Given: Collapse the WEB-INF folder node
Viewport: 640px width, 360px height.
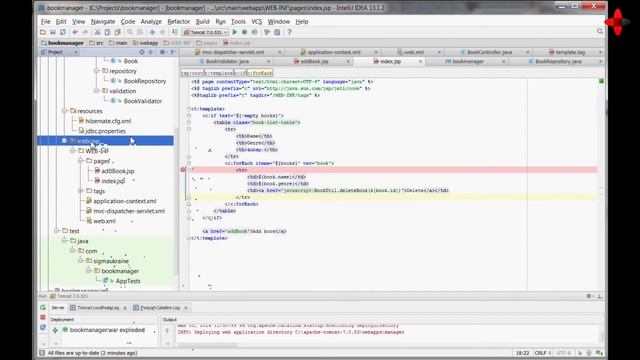Looking at the screenshot, I should tap(72, 151).
